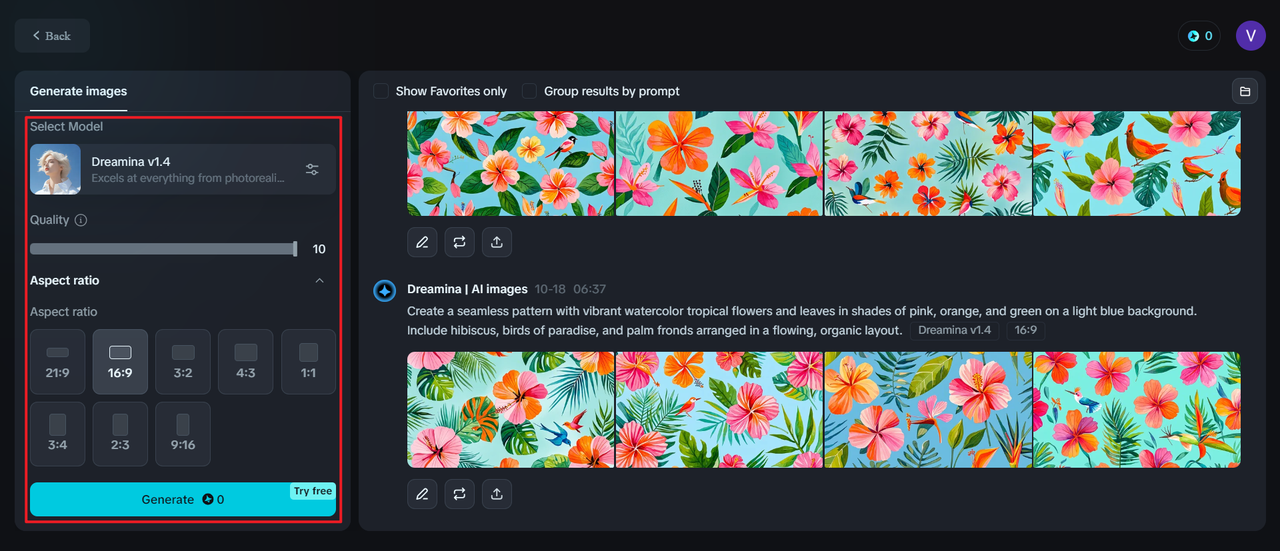Click the 'Select Model' label
This screenshot has width=1280, height=551.
click(x=66, y=127)
